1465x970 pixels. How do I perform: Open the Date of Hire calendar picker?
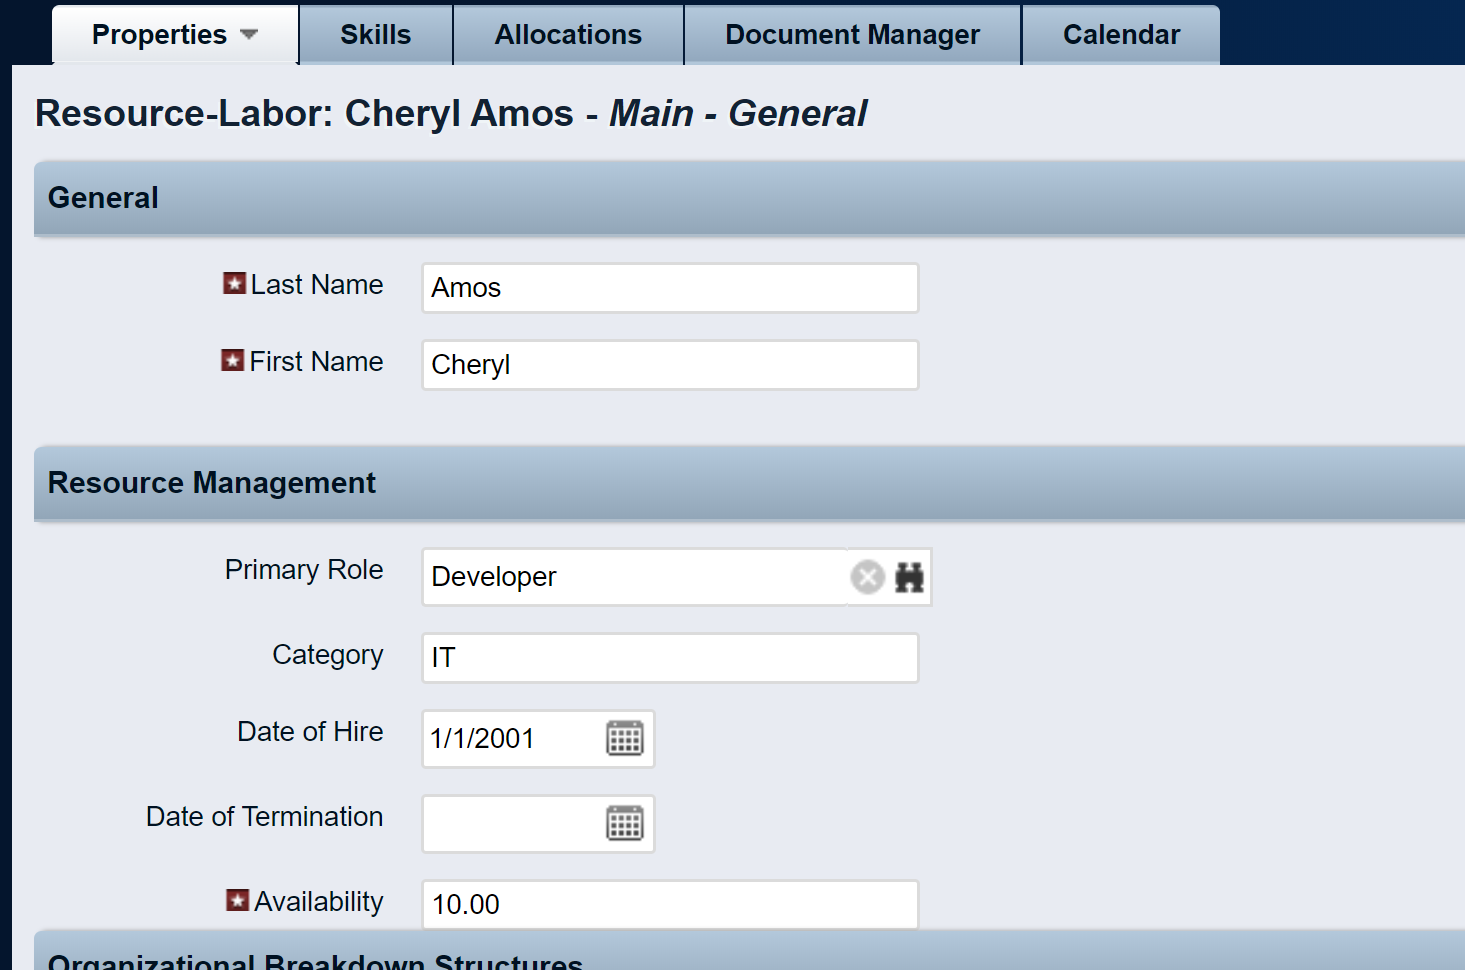point(625,739)
